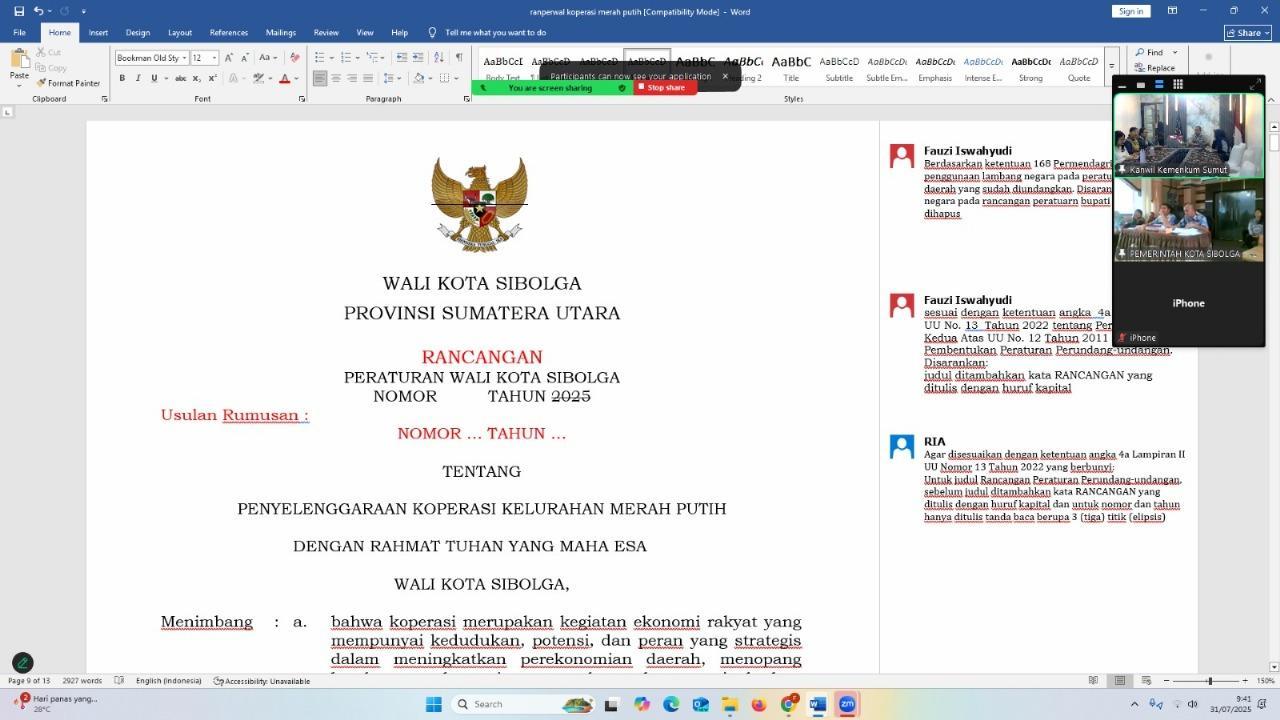Open Zoom app from taskbar
This screenshot has width=1280, height=720.
[x=846, y=704]
